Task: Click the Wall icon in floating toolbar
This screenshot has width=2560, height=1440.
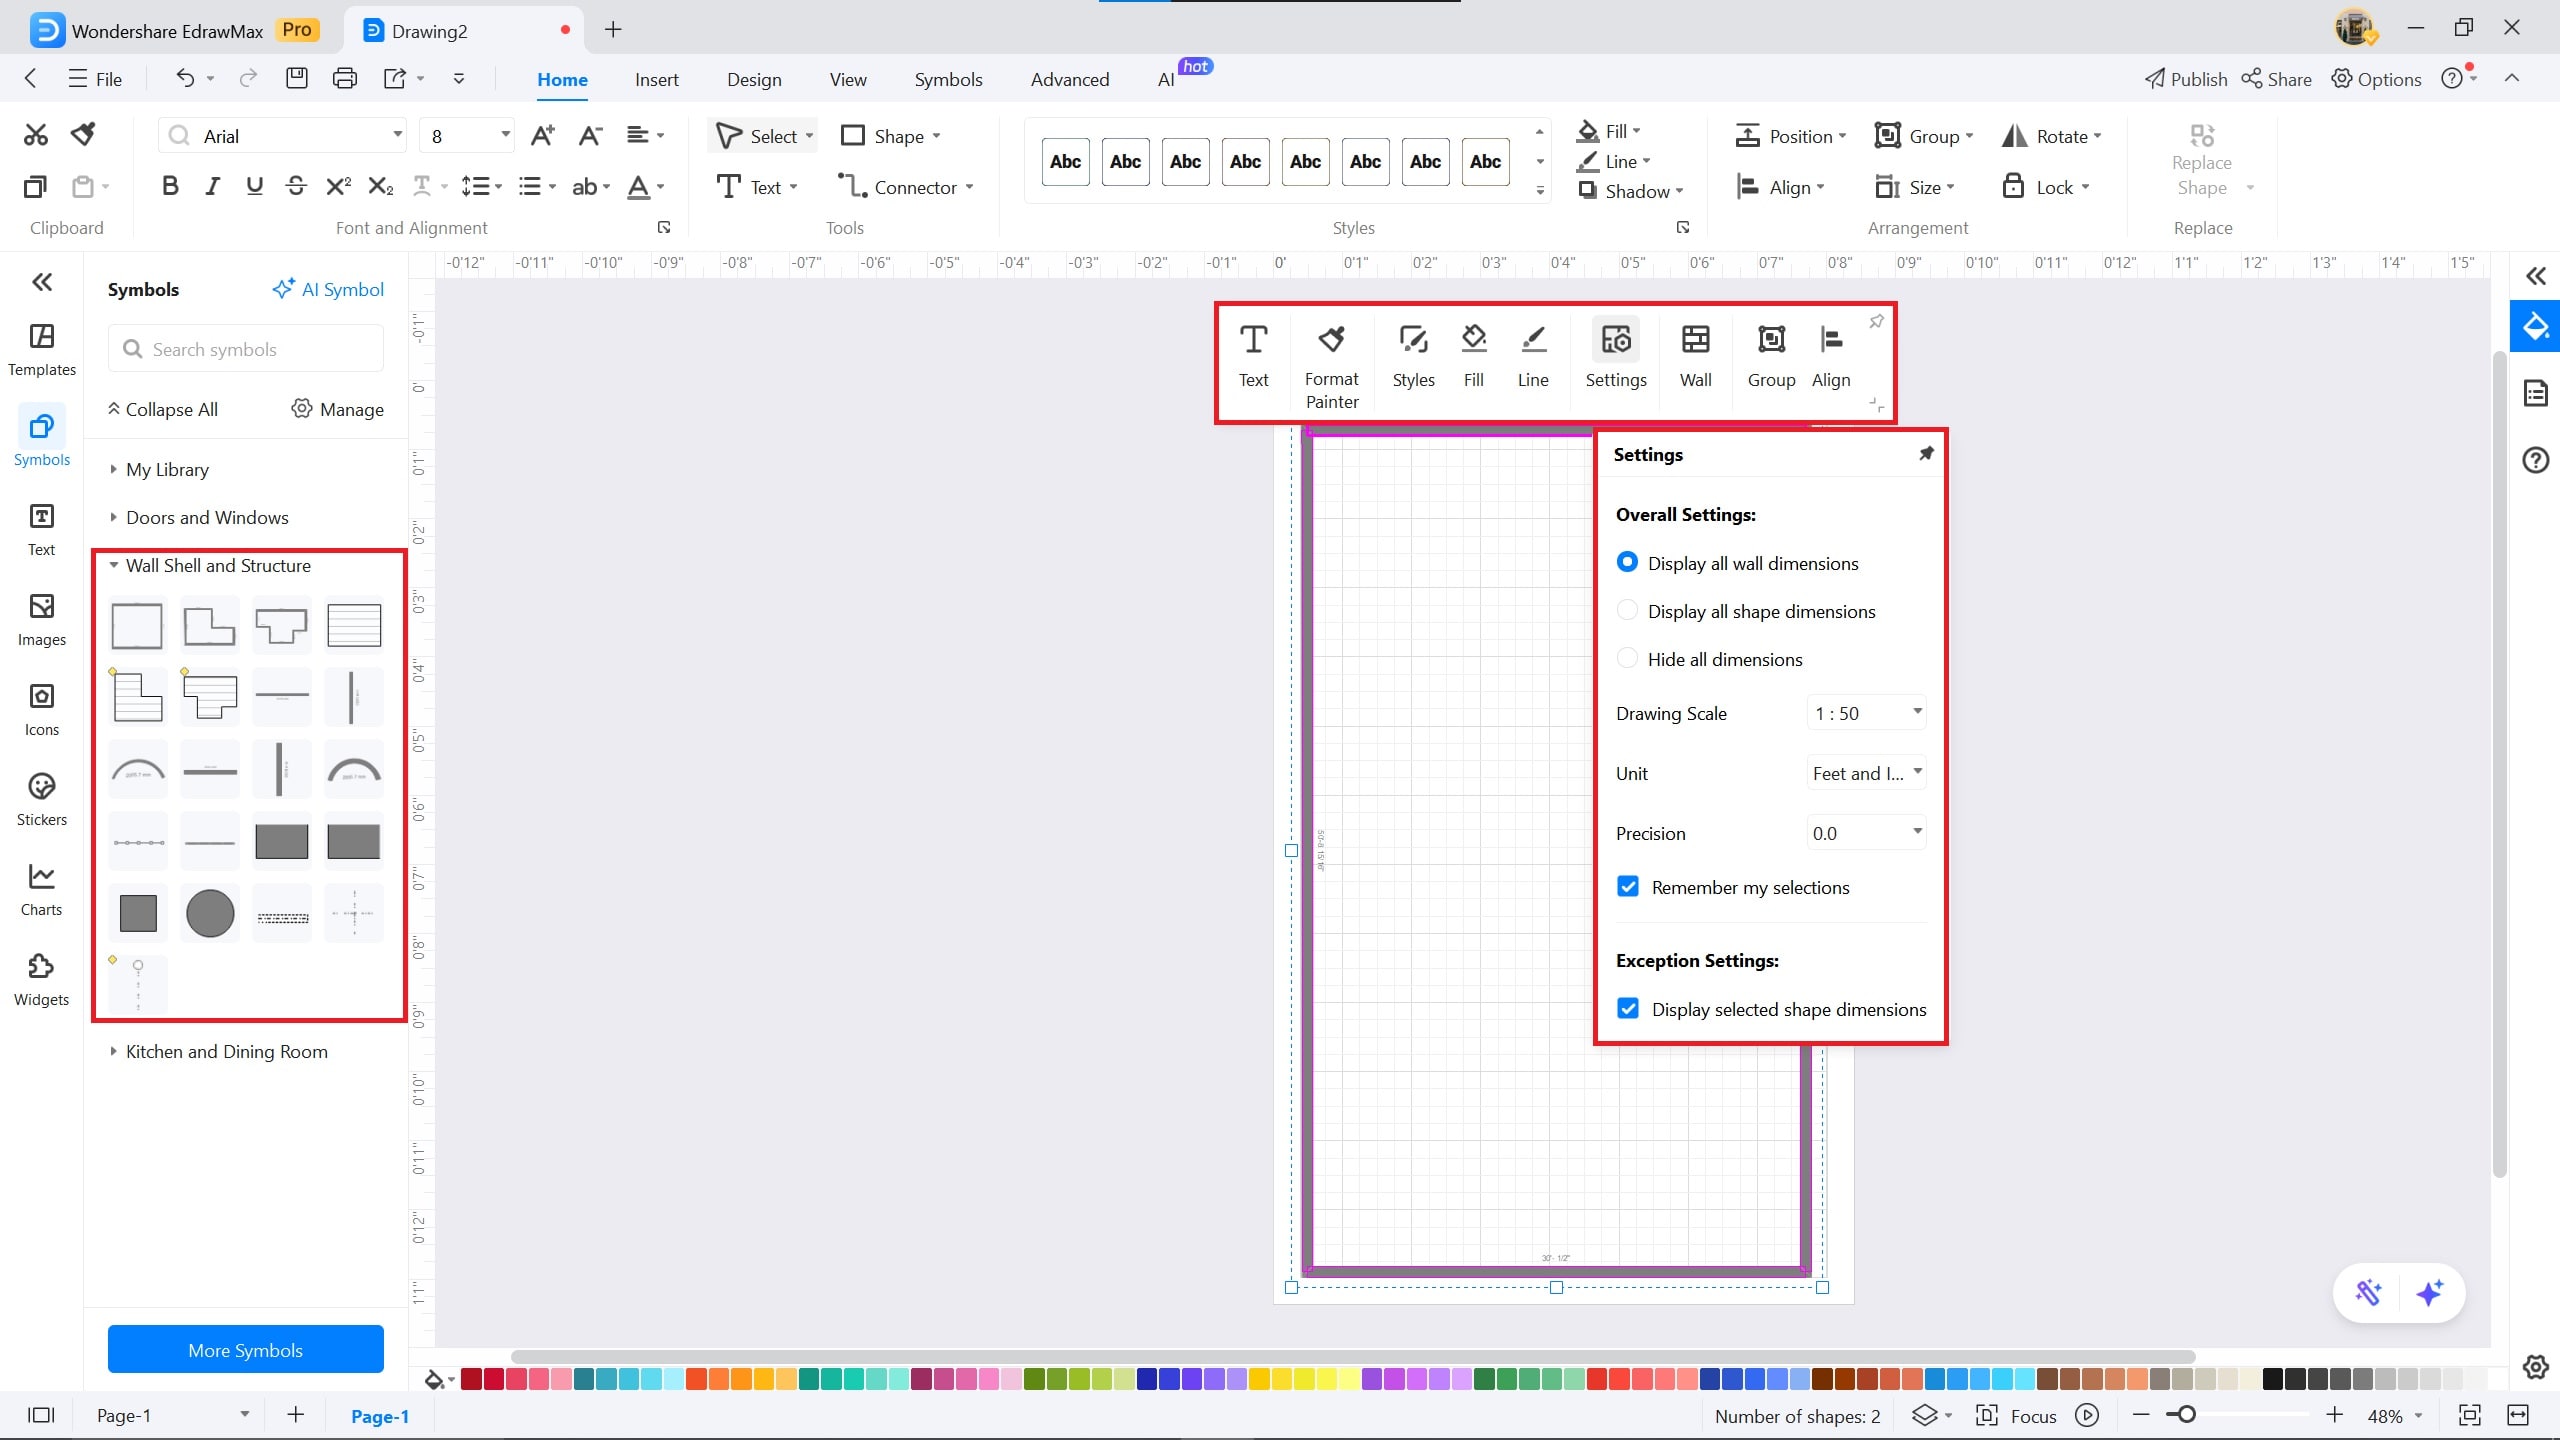Action: pos(1695,355)
